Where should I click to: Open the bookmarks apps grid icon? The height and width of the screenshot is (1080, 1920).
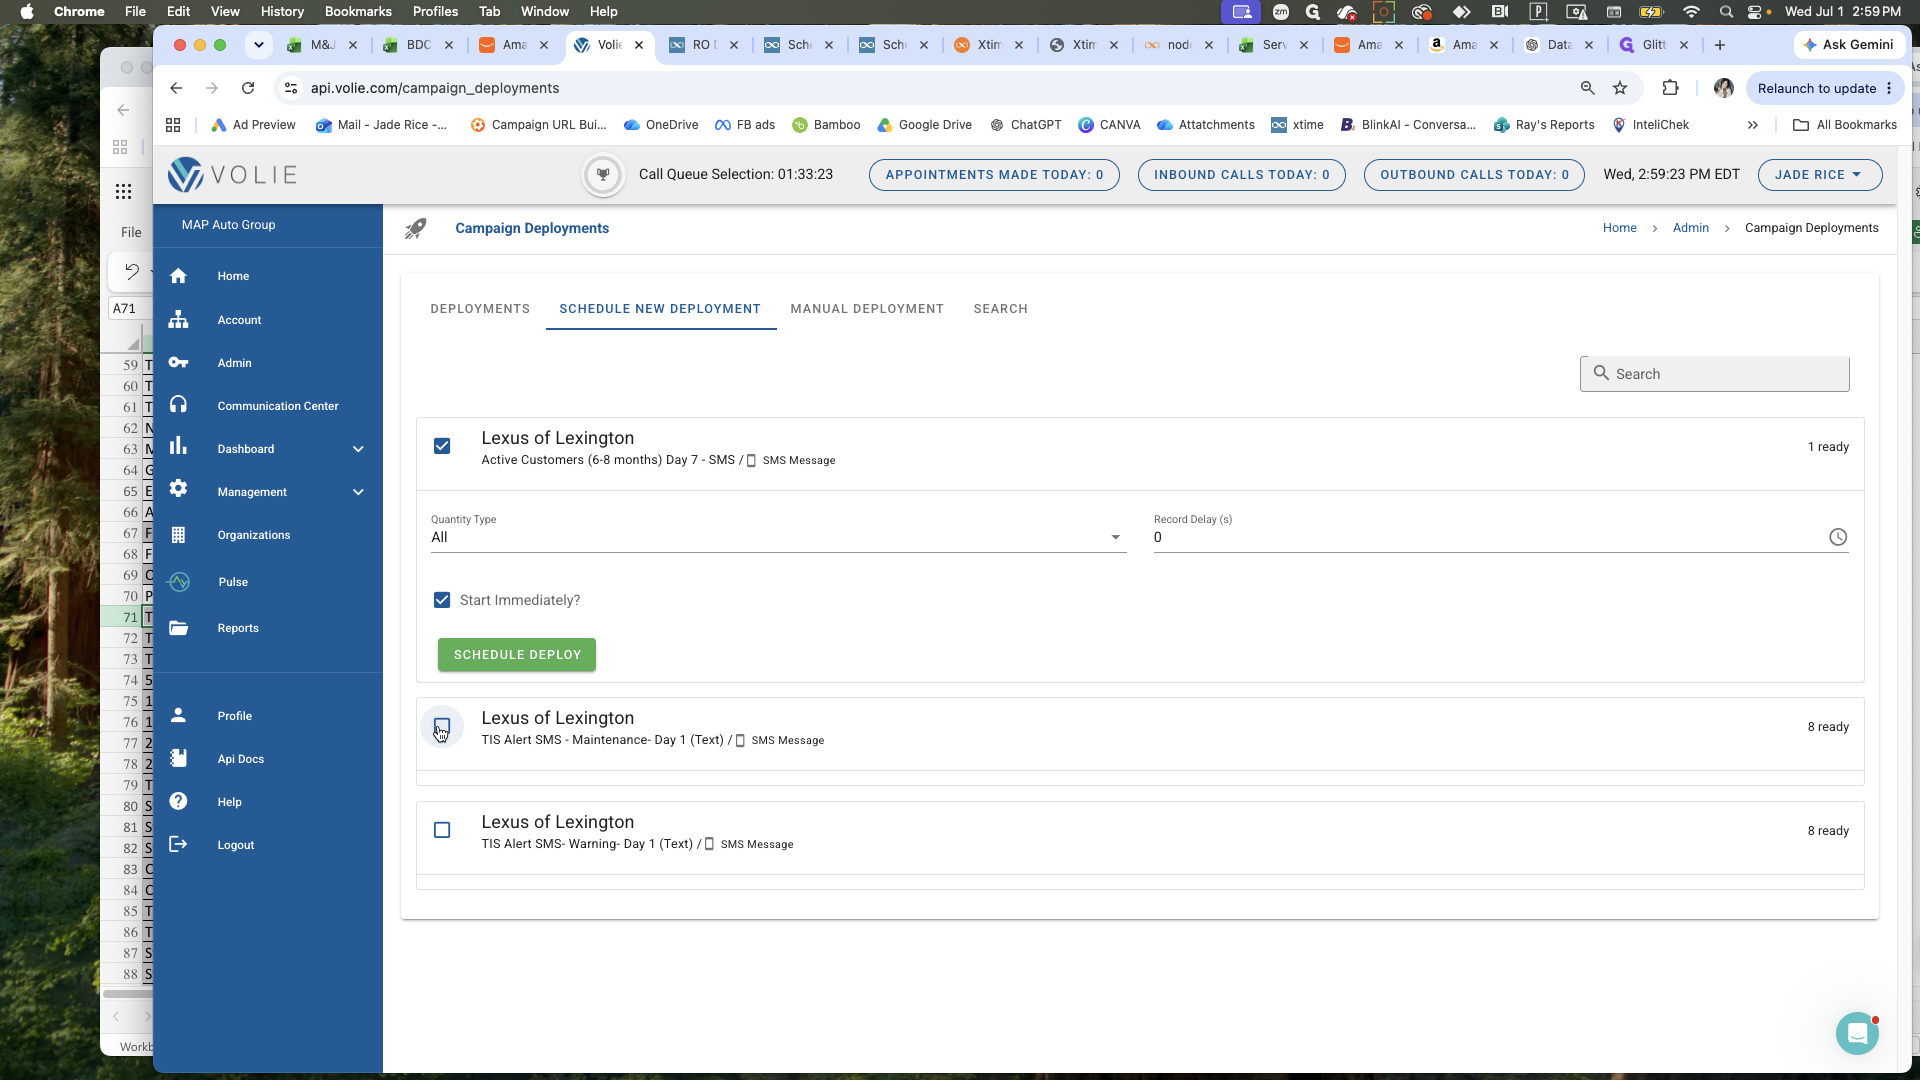pyautogui.click(x=173, y=125)
